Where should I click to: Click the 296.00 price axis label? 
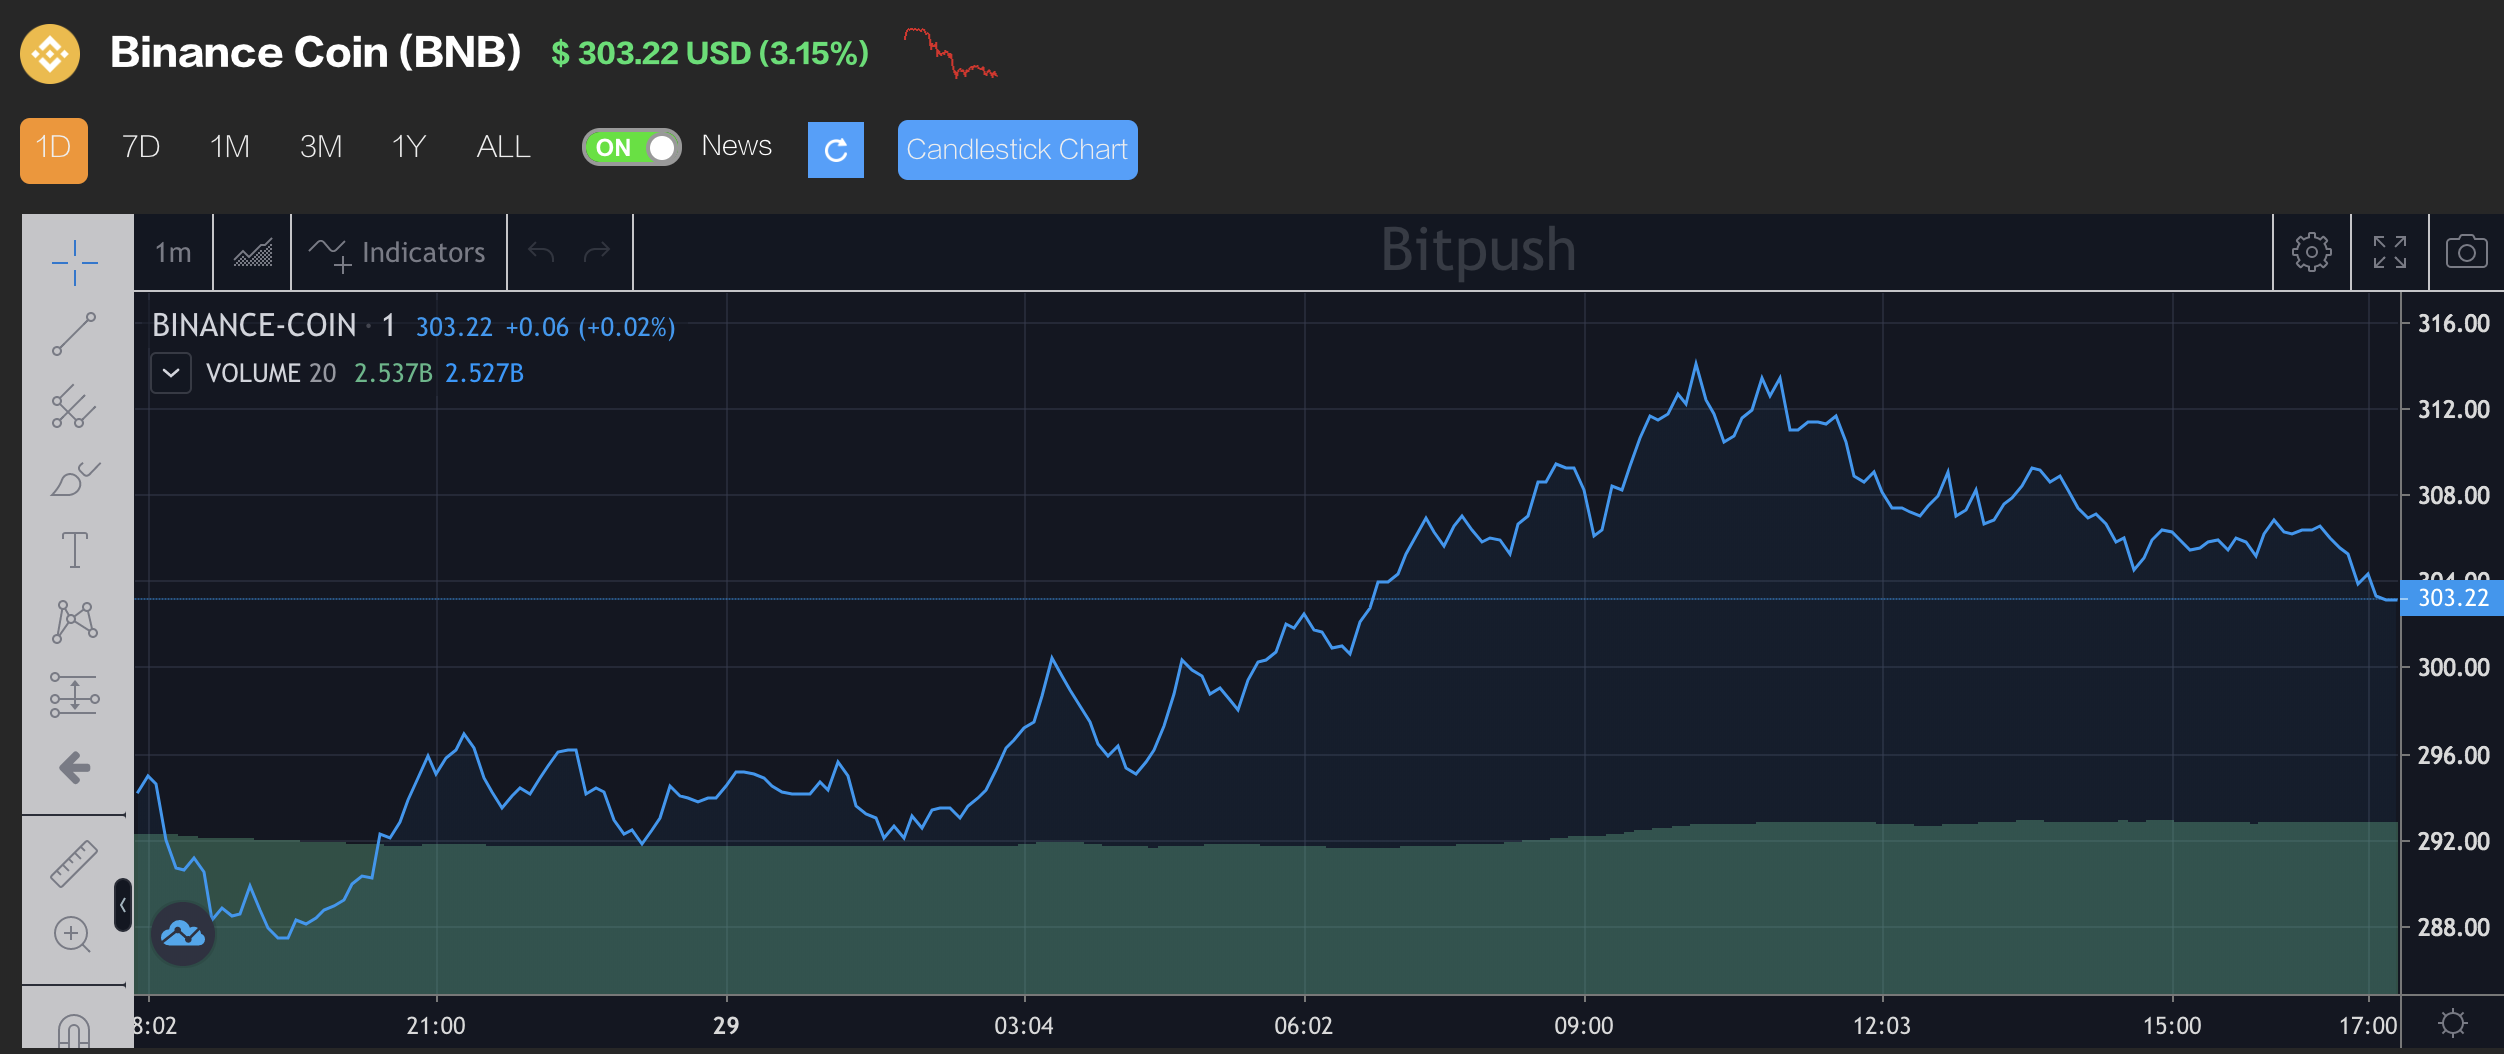(x=2454, y=755)
